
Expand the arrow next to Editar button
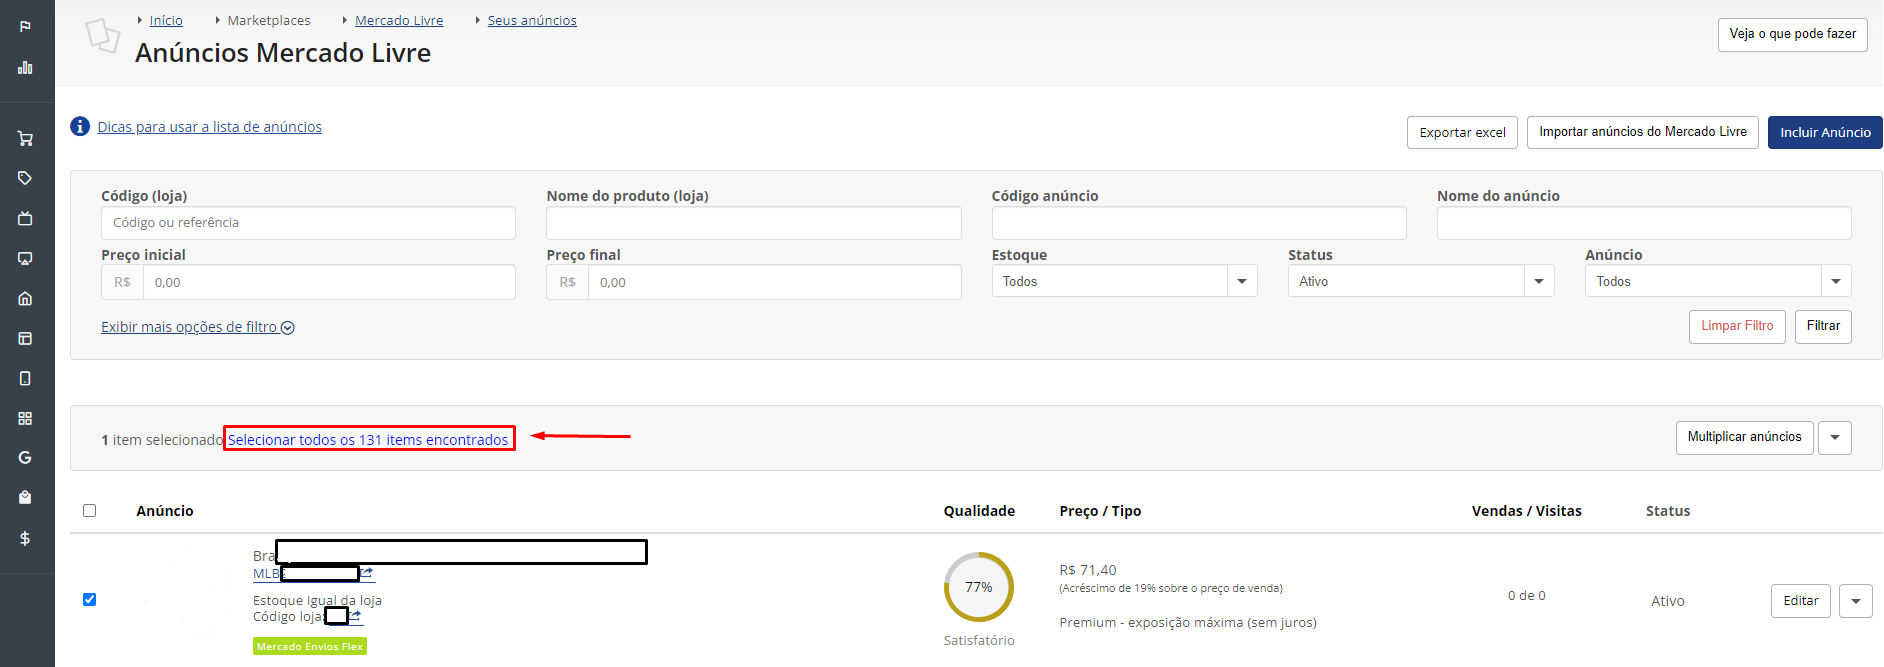(x=1856, y=601)
